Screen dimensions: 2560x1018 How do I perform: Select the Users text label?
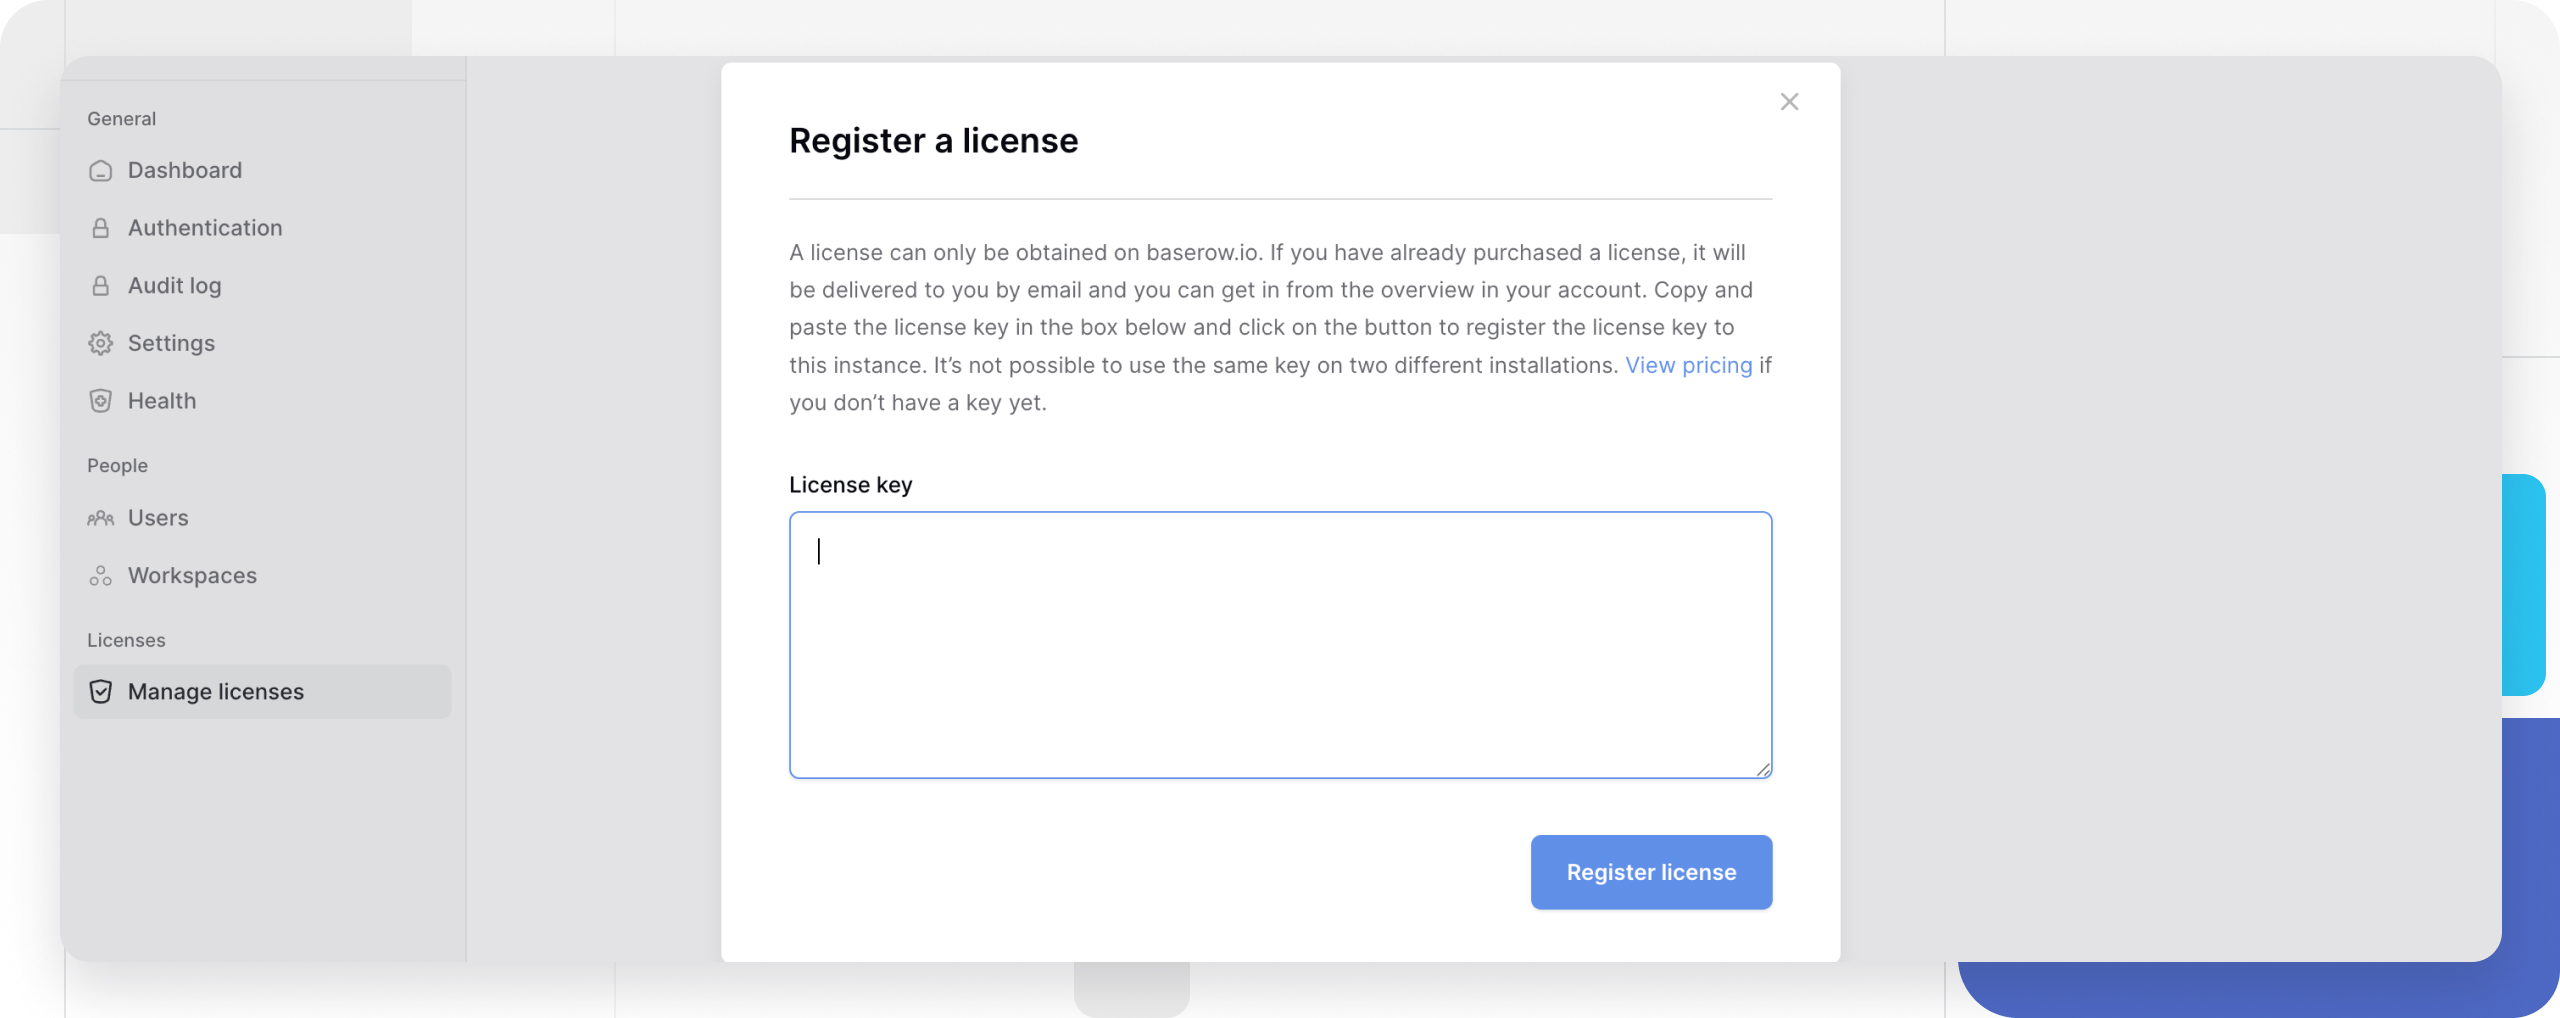click(x=158, y=518)
